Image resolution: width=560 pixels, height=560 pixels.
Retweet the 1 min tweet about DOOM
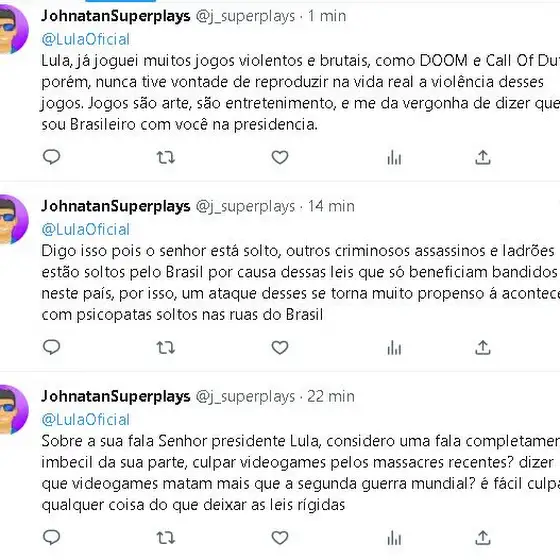pyautogui.click(x=166, y=157)
